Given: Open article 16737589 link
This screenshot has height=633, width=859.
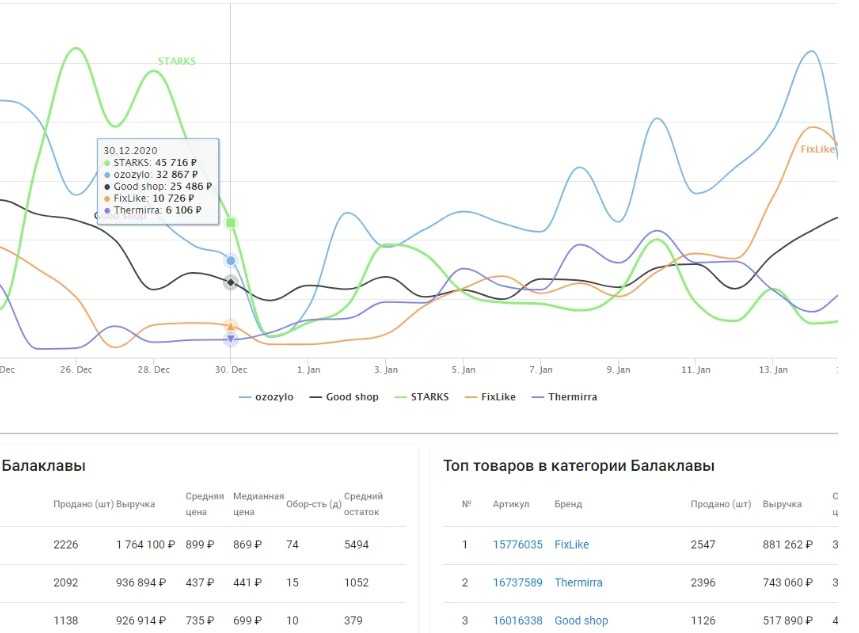Looking at the screenshot, I should pos(517,583).
